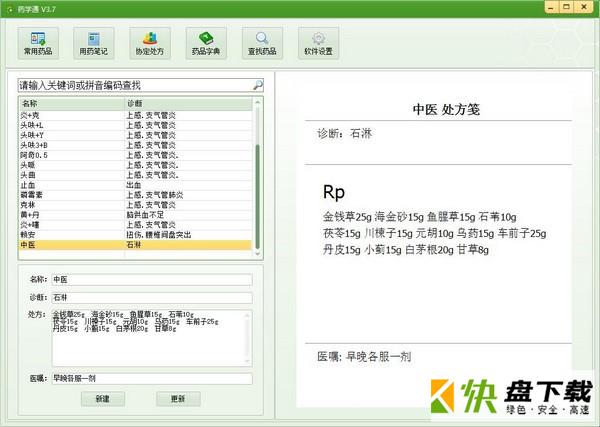Select the 头噻 row

pos(136,165)
